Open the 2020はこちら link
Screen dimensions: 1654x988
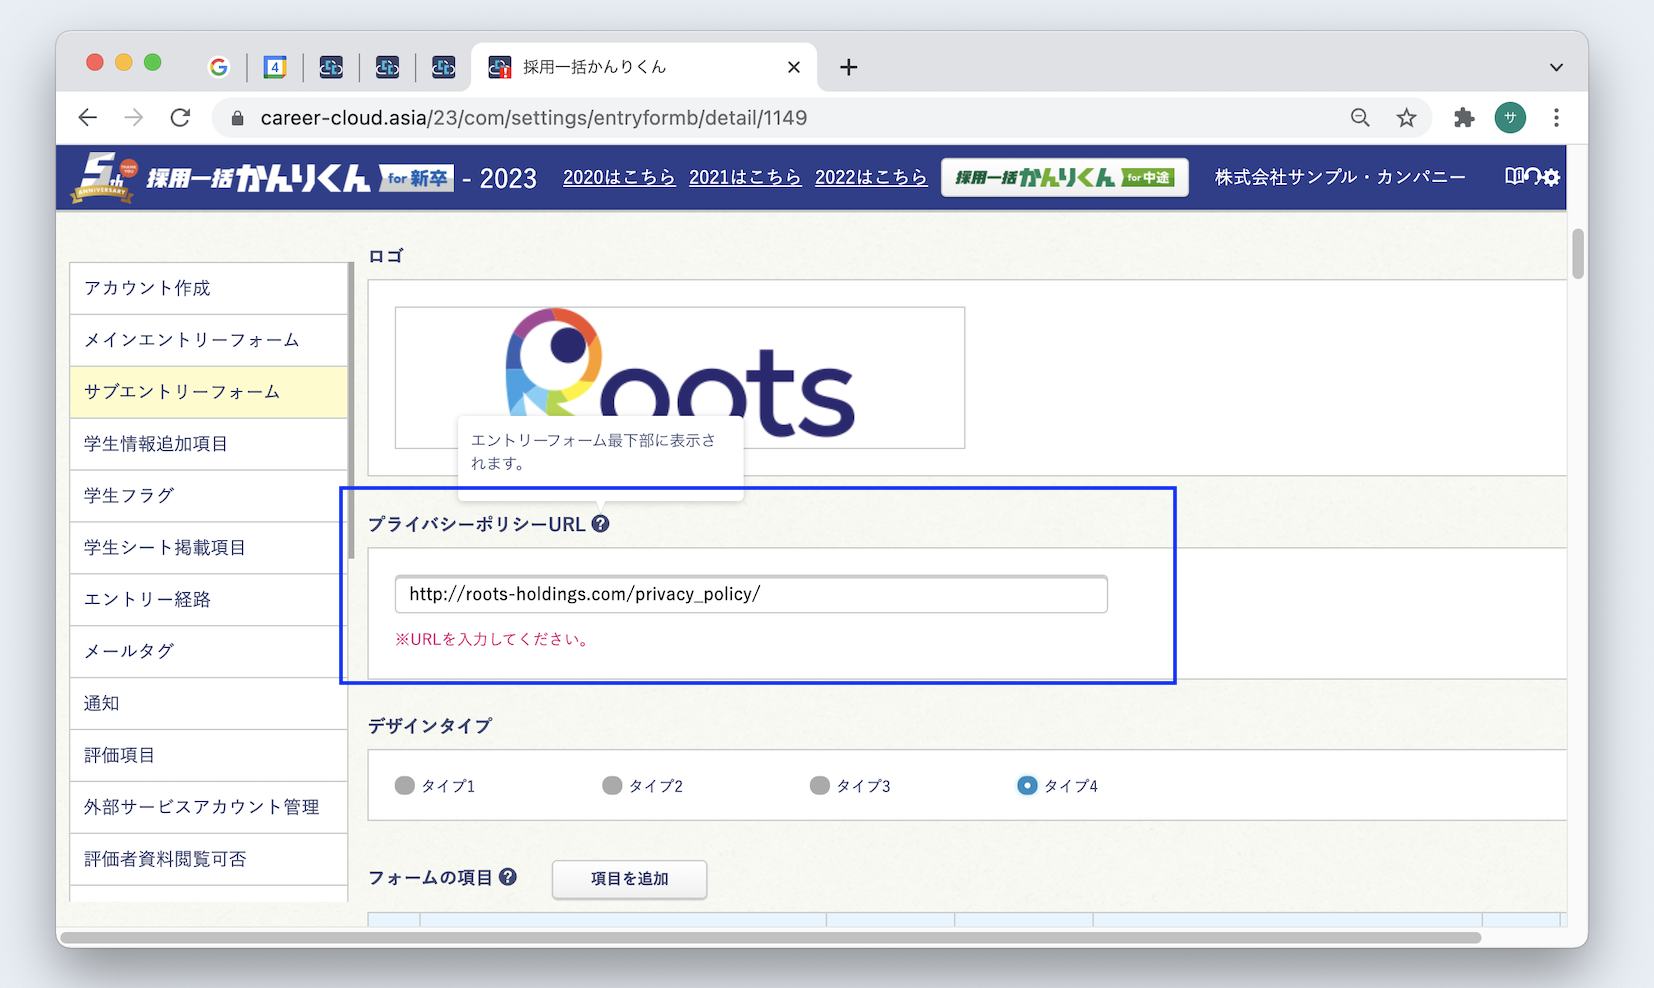click(x=619, y=177)
